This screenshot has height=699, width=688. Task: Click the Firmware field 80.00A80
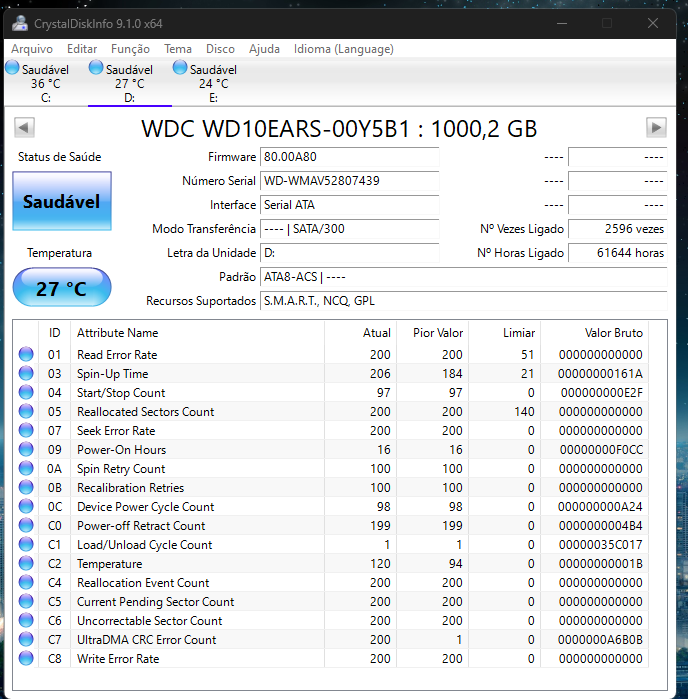click(x=350, y=157)
